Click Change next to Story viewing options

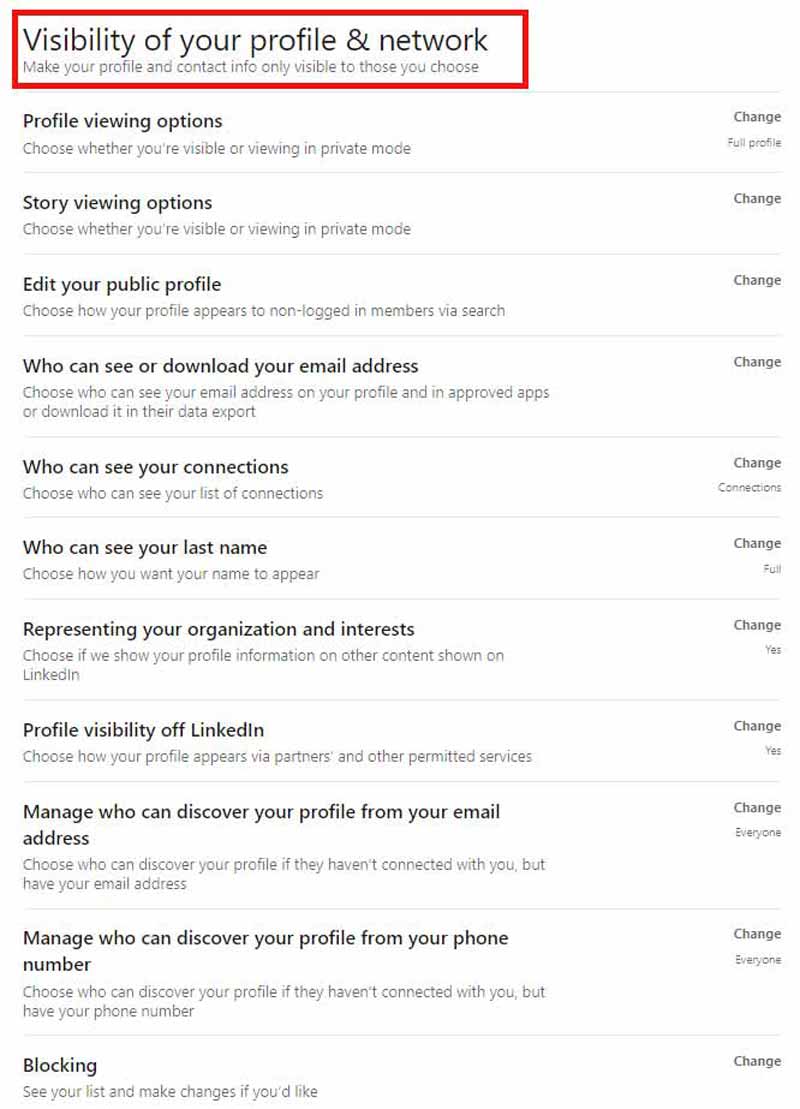(756, 199)
